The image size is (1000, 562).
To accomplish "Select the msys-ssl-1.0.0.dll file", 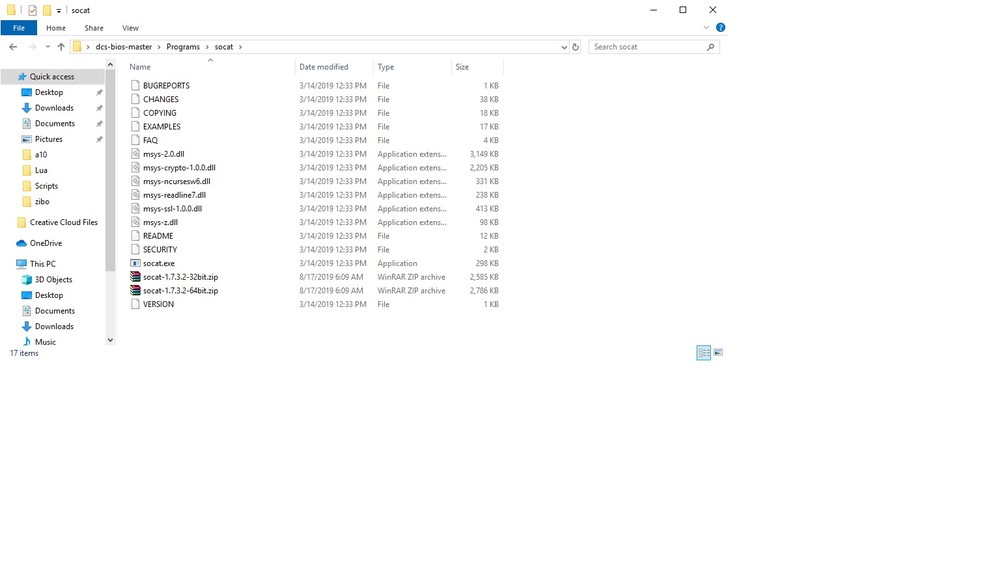I will click(172, 209).
